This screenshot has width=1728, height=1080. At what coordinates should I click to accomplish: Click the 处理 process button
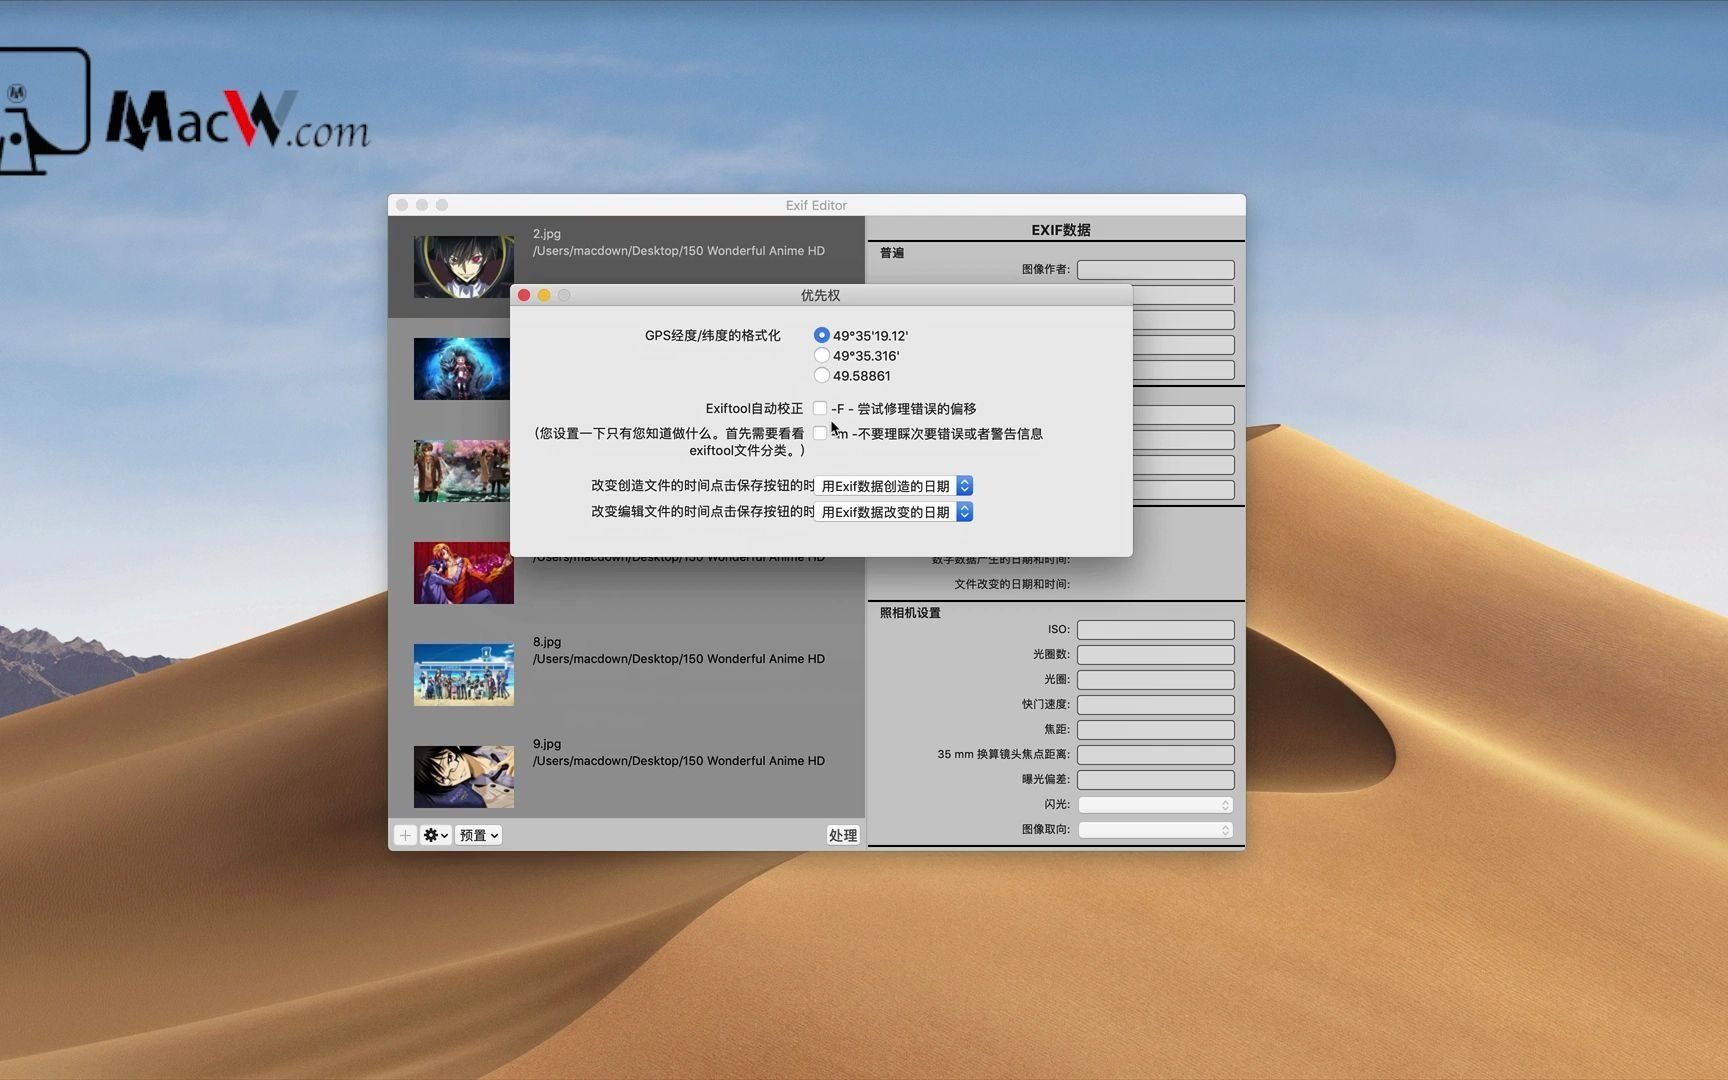click(x=843, y=835)
